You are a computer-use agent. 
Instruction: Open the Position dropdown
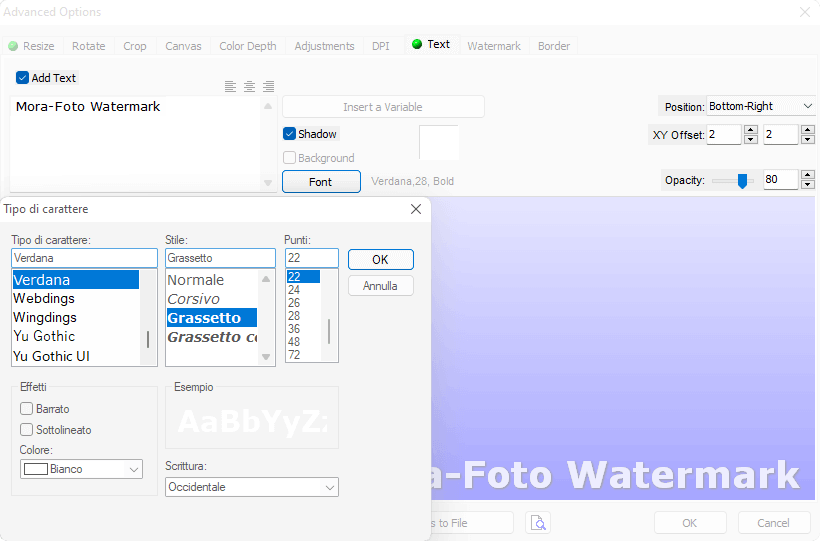click(x=761, y=106)
